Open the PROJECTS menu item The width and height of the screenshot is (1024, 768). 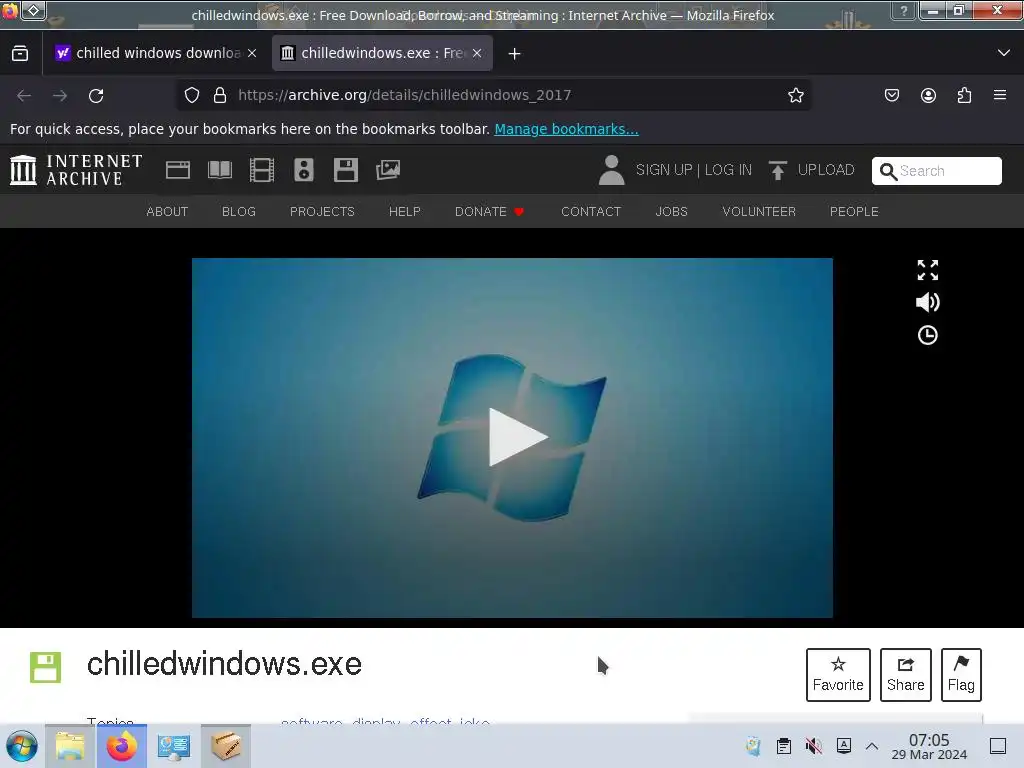[x=322, y=212]
